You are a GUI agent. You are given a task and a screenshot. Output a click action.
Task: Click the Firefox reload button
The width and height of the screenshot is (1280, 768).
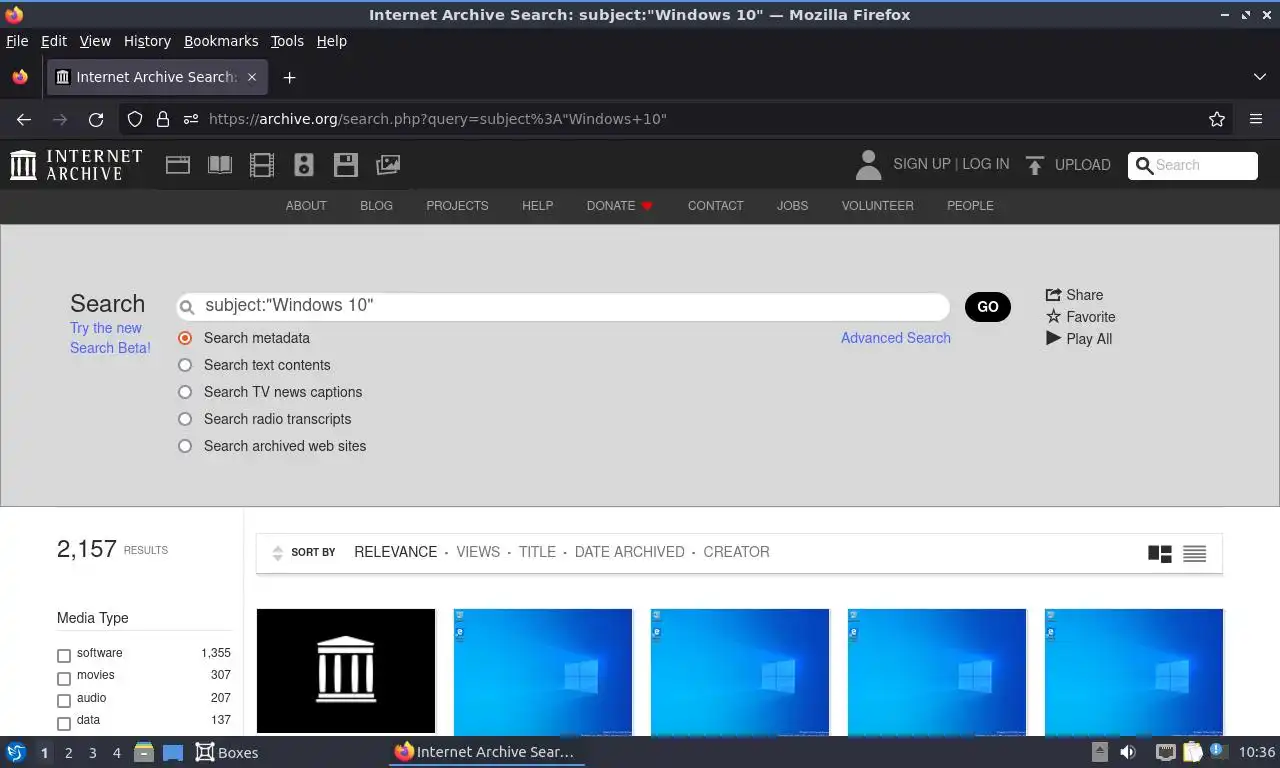pos(96,119)
